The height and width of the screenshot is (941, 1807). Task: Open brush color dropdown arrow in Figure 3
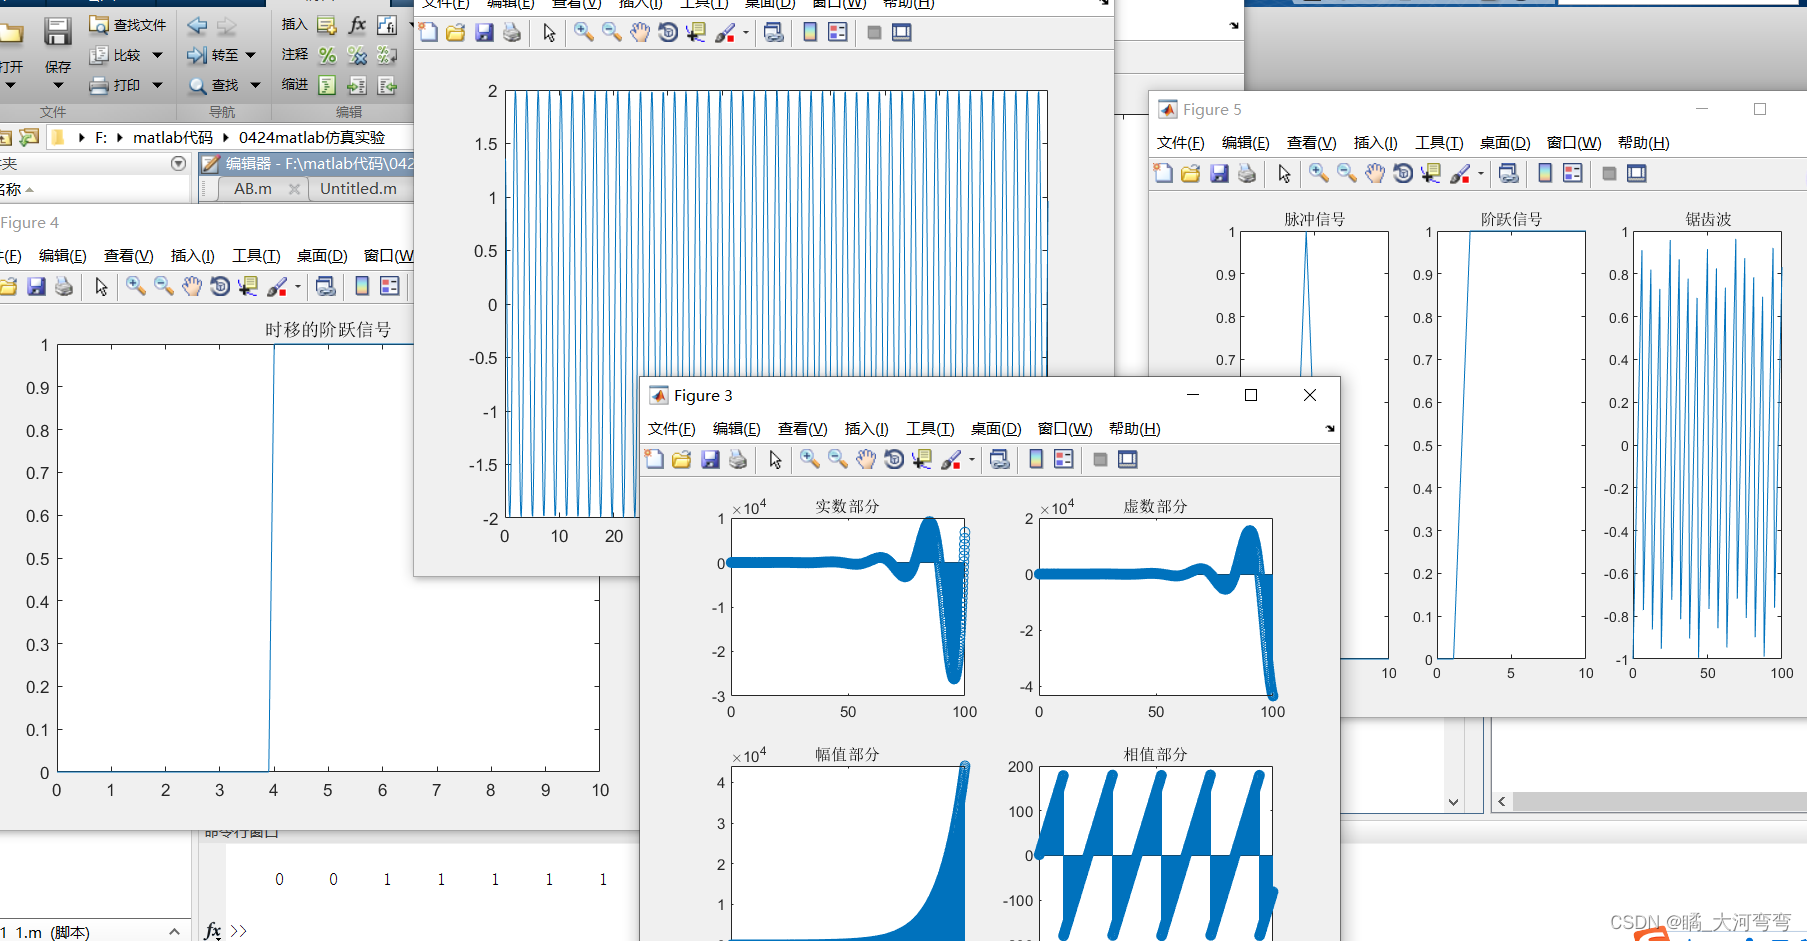972,460
